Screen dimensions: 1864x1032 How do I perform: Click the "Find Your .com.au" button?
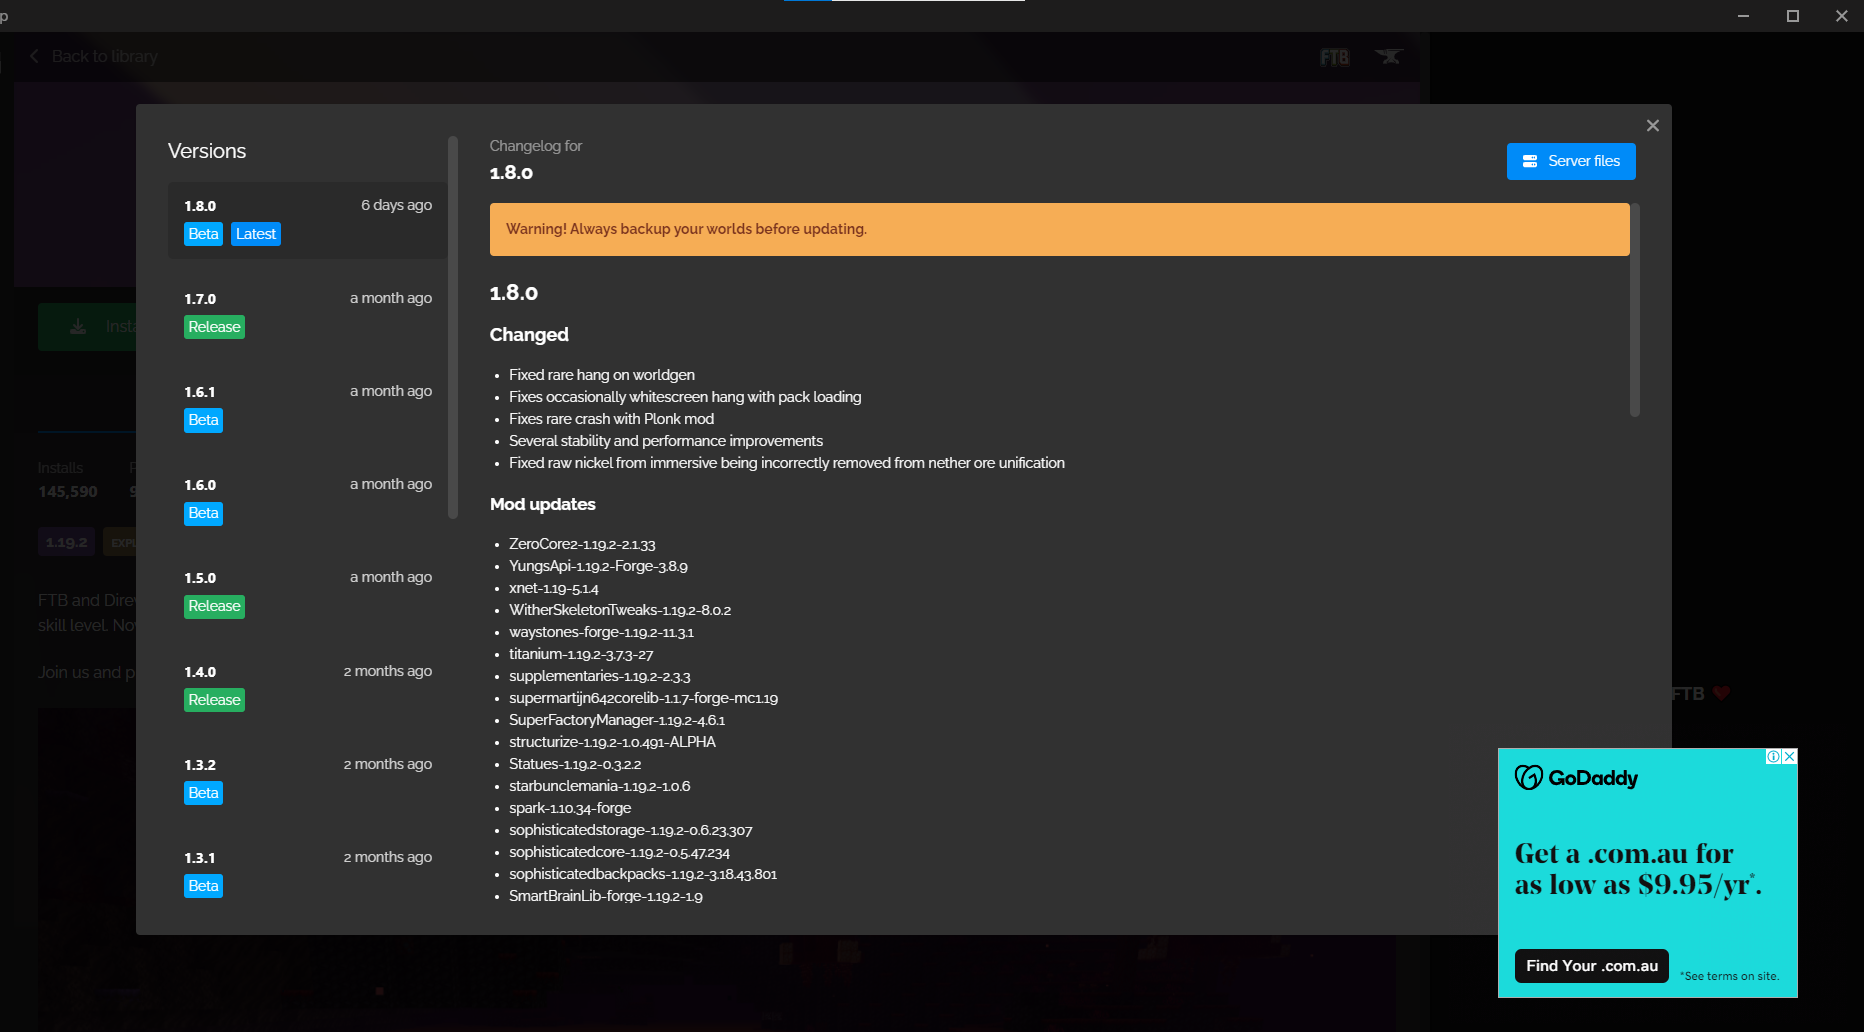click(1591, 965)
